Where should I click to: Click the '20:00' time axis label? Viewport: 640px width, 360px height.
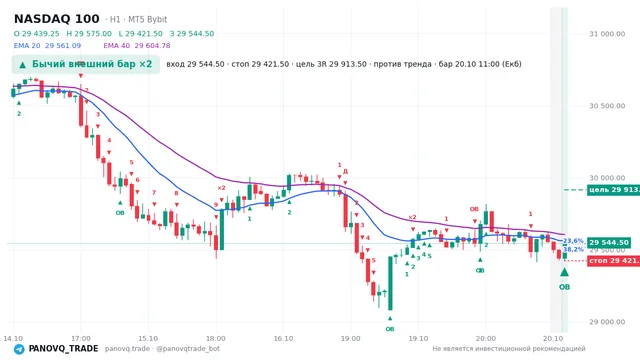[x=486, y=338]
